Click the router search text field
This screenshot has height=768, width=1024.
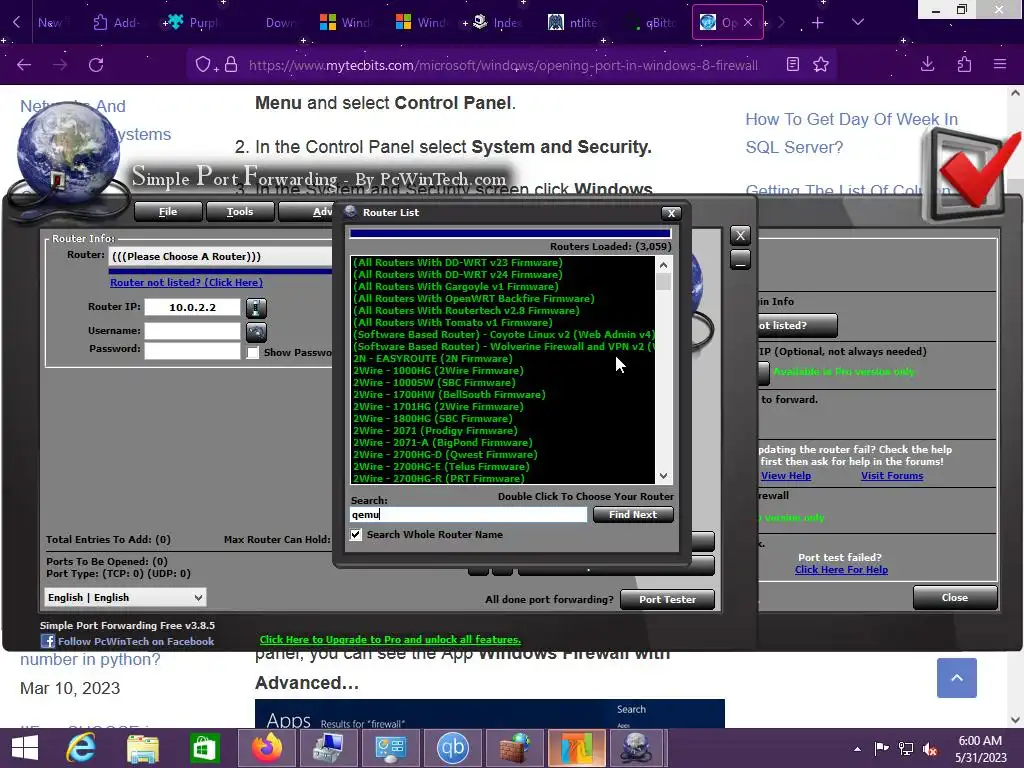click(x=468, y=515)
